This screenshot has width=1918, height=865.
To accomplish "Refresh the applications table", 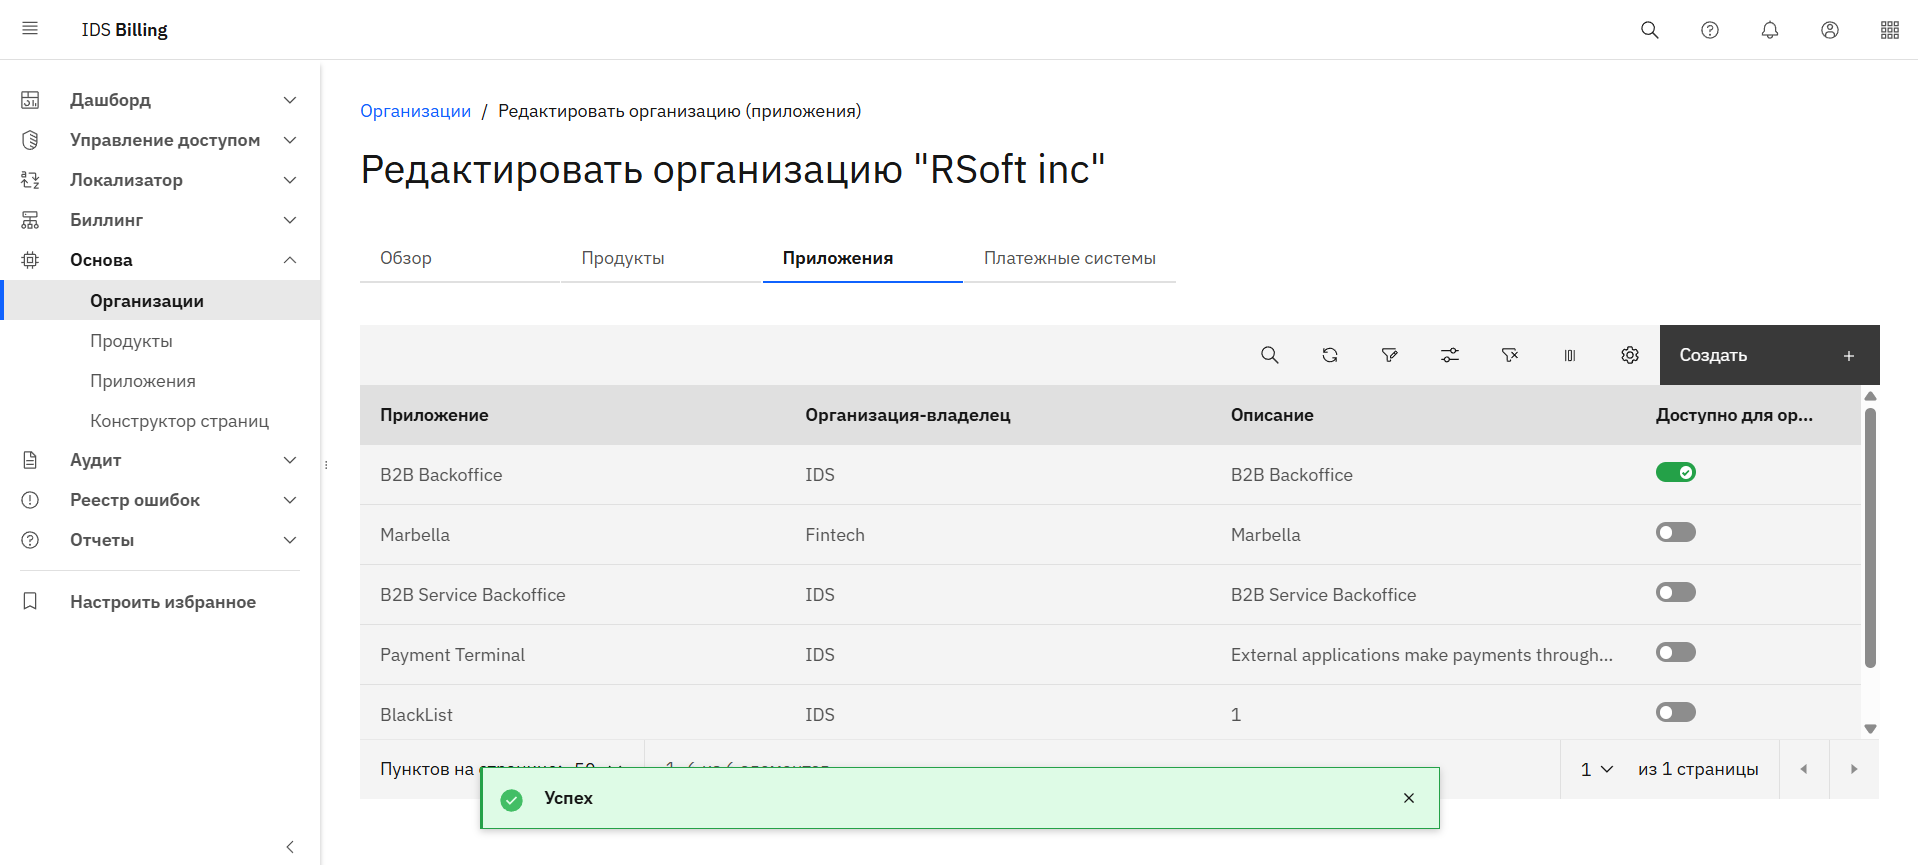I will (x=1329, y=355).
